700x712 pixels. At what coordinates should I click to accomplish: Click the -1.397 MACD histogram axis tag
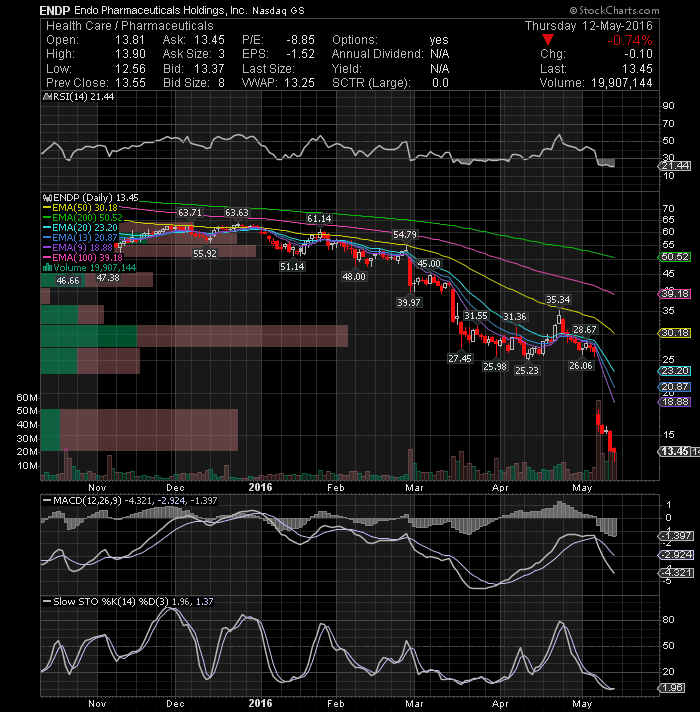[x=676, y=536]
